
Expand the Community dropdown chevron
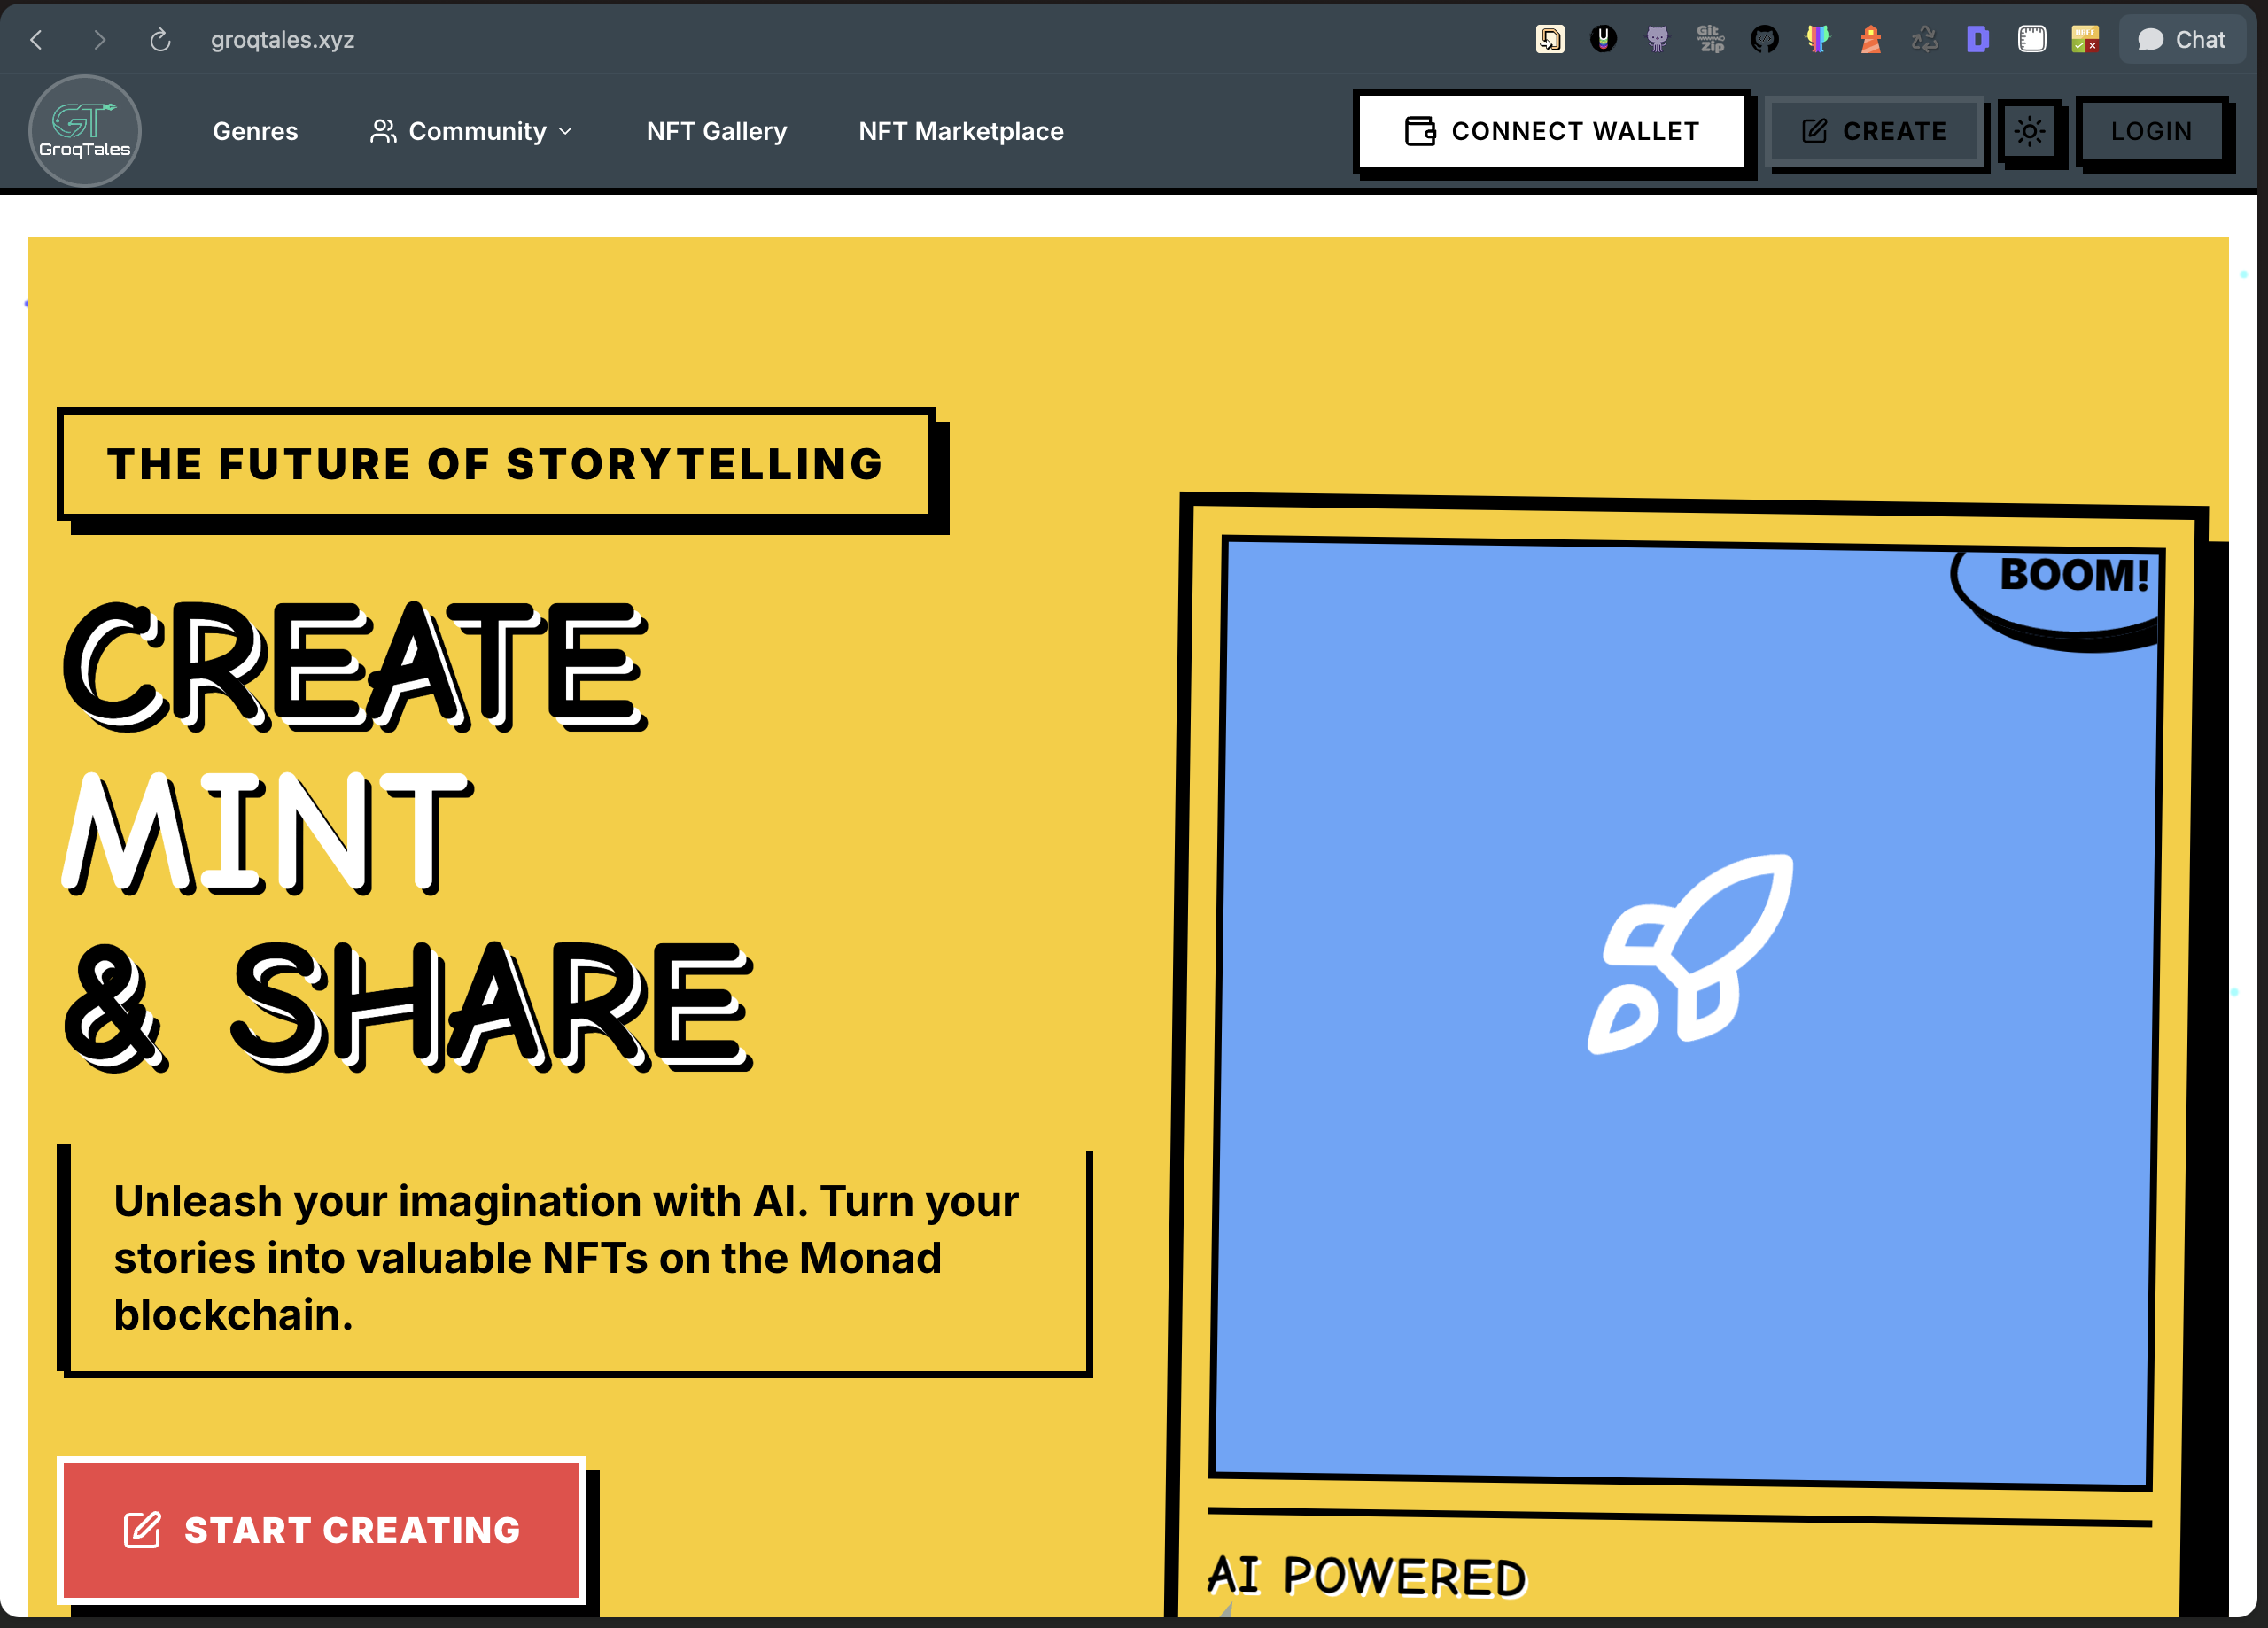click(566, 131)
